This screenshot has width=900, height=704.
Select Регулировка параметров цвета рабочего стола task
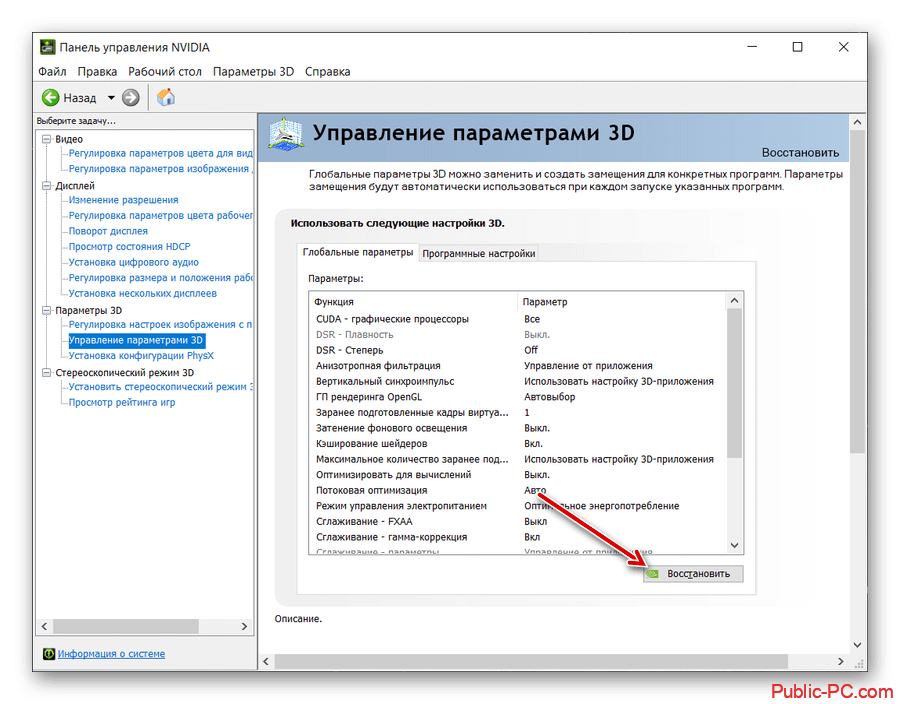[160, 215]
